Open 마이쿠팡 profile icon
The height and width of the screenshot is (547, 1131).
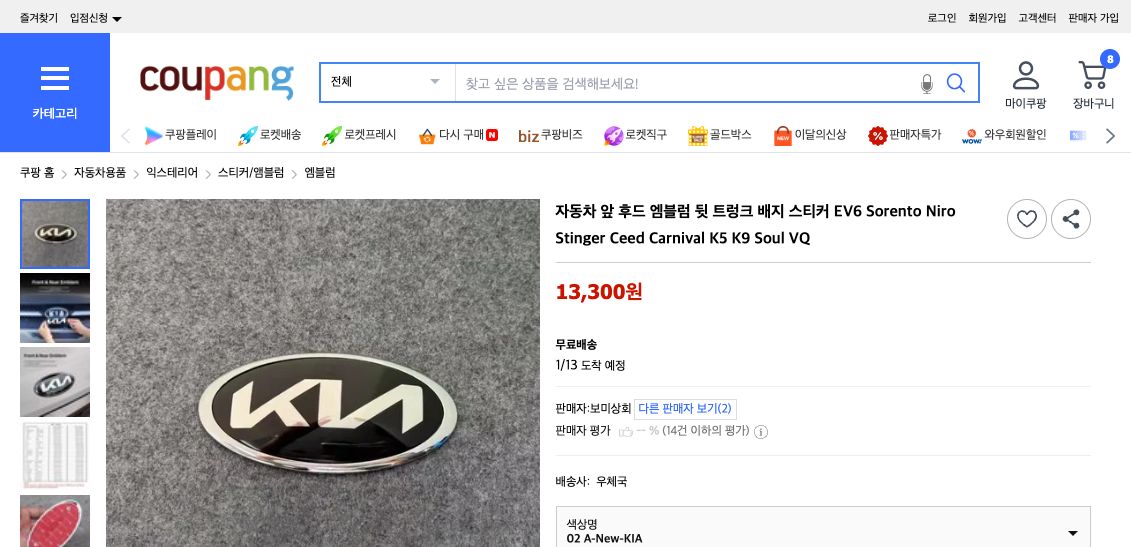(x=1025, y=85)
